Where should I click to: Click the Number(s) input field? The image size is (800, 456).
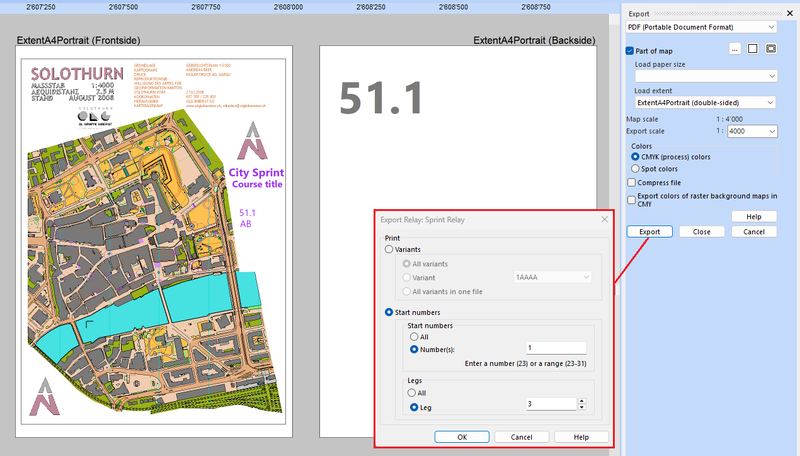click(x=556, y=348)
